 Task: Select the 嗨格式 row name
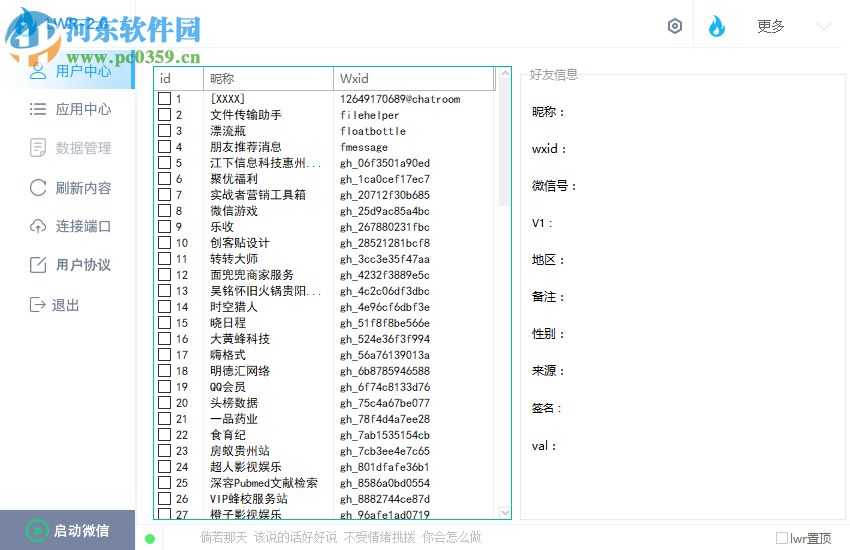(228, 354)
